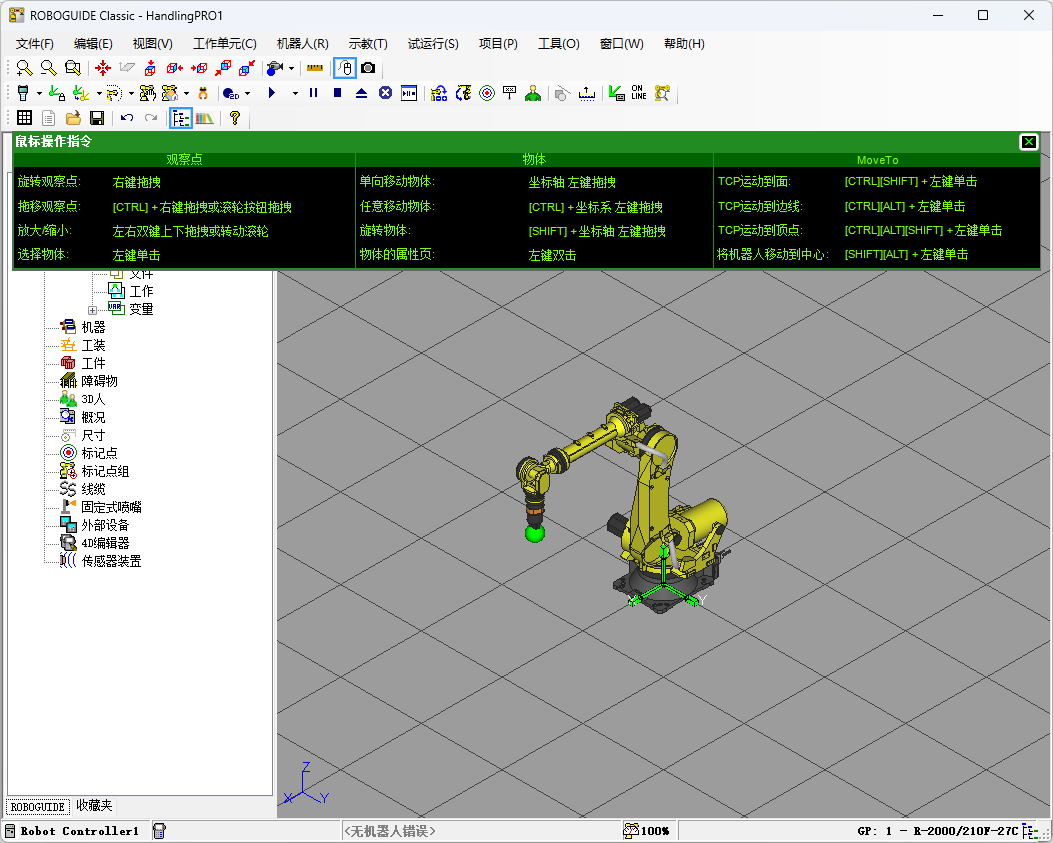Open dropdown arrow next to teach pendant icon
The height and width of the screenshot is (843, 1053).
[x=39, y=93]
